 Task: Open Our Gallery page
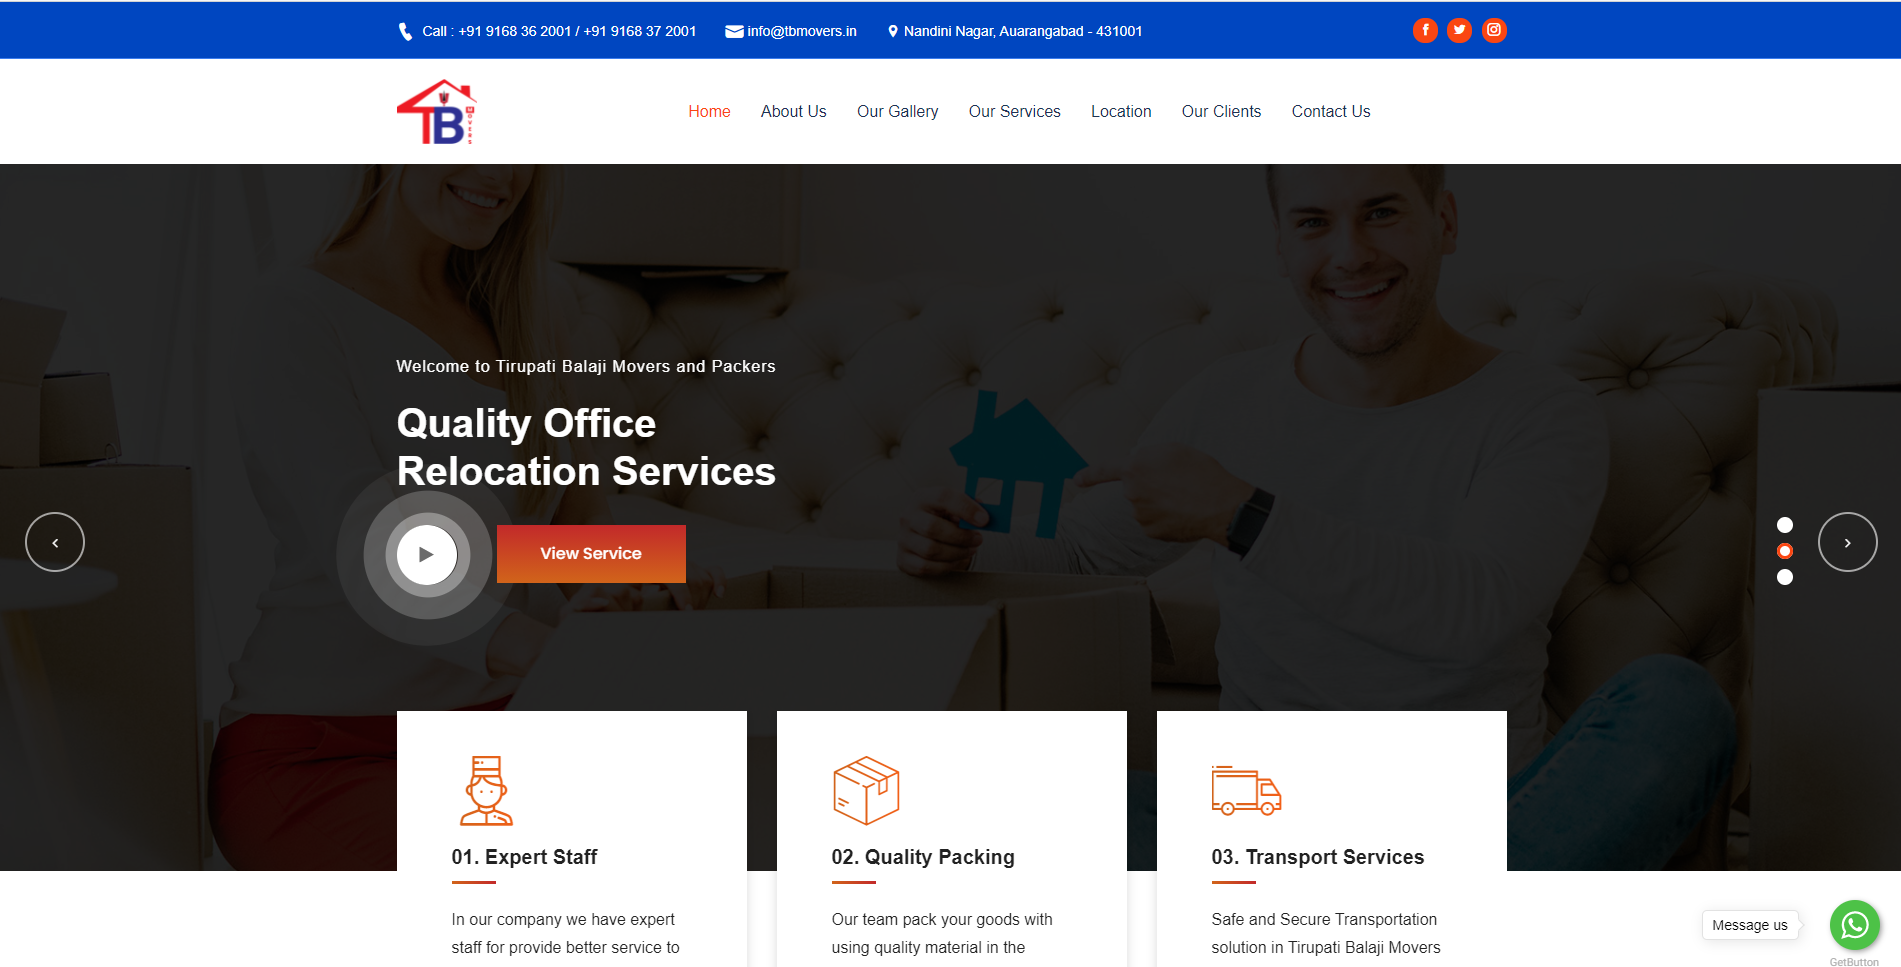[897, 111]
